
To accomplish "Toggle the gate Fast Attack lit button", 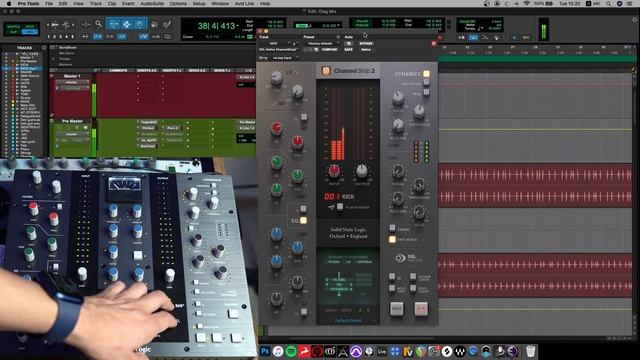I will tap(392, 239).
